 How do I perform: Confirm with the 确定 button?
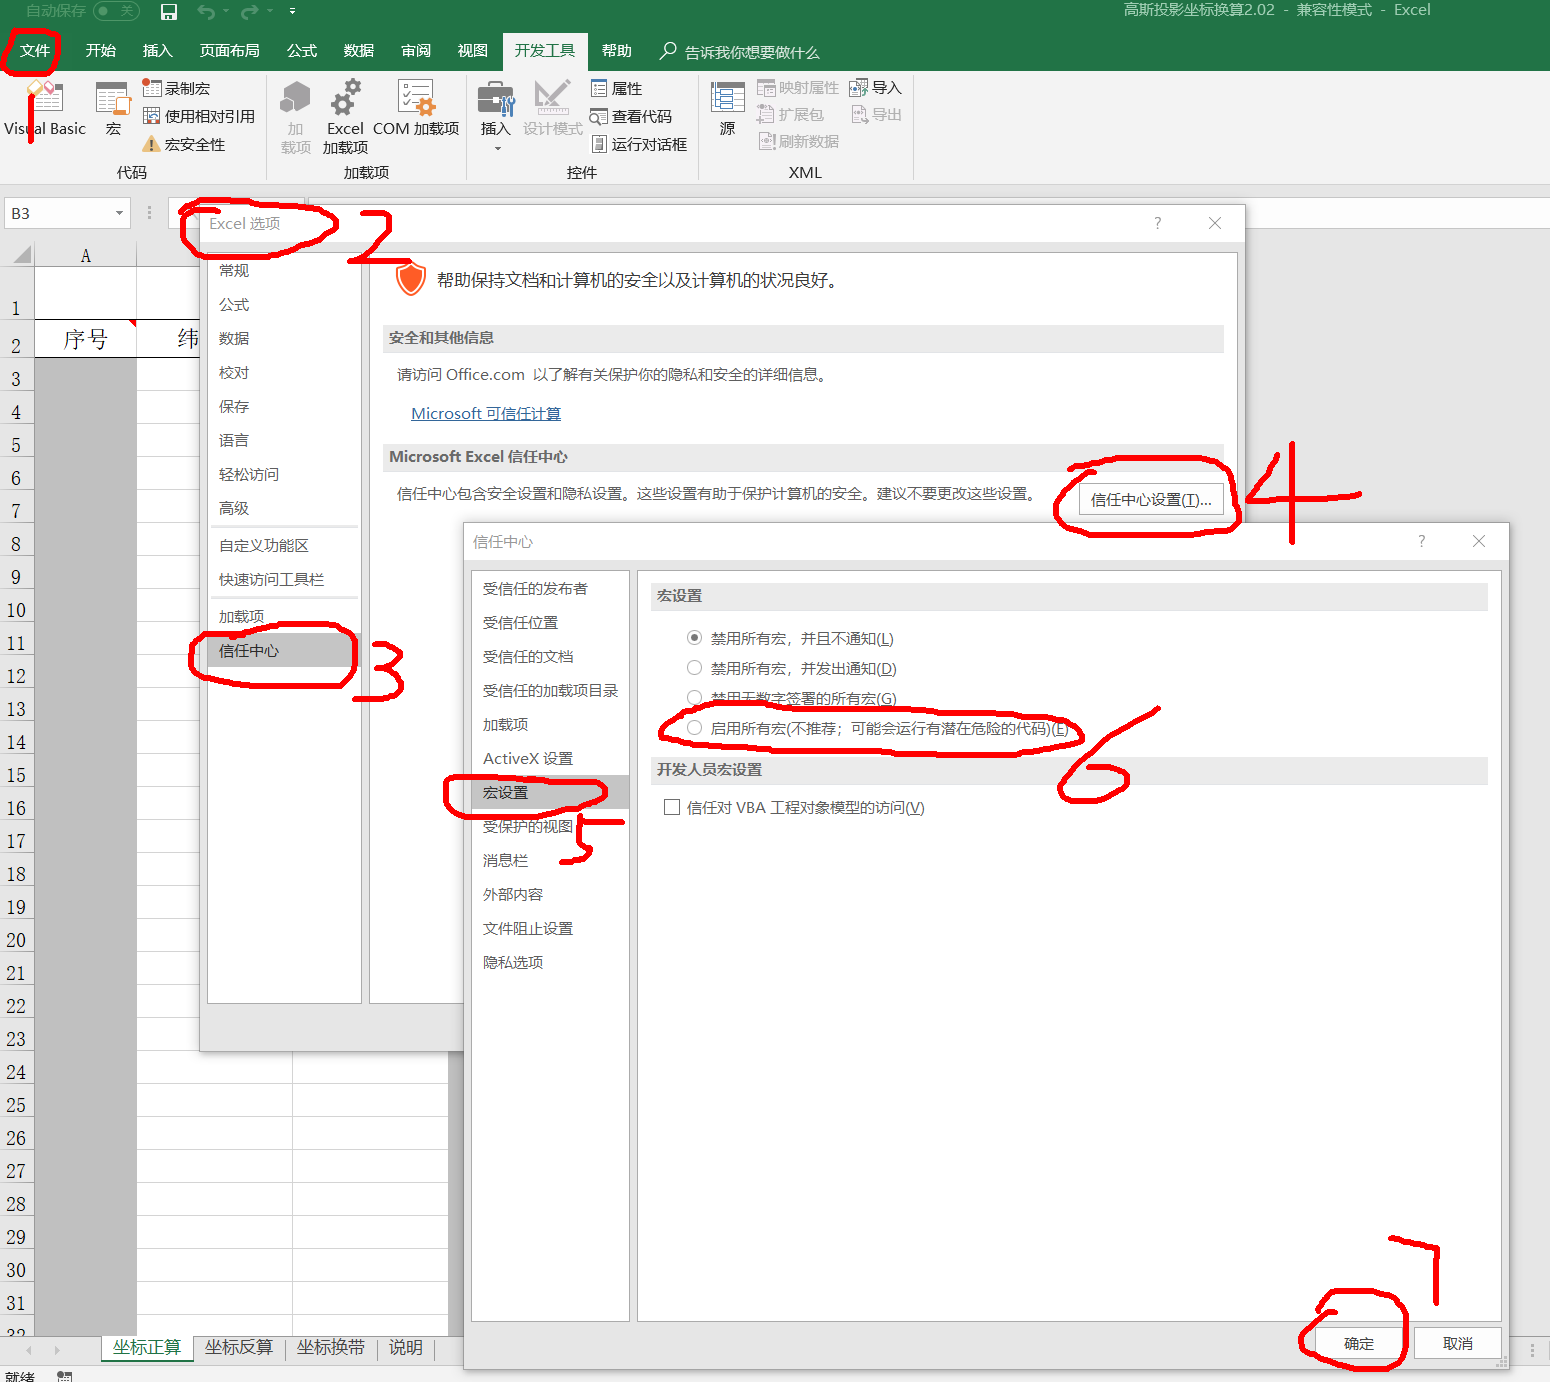click(x=1359, y=1343)
